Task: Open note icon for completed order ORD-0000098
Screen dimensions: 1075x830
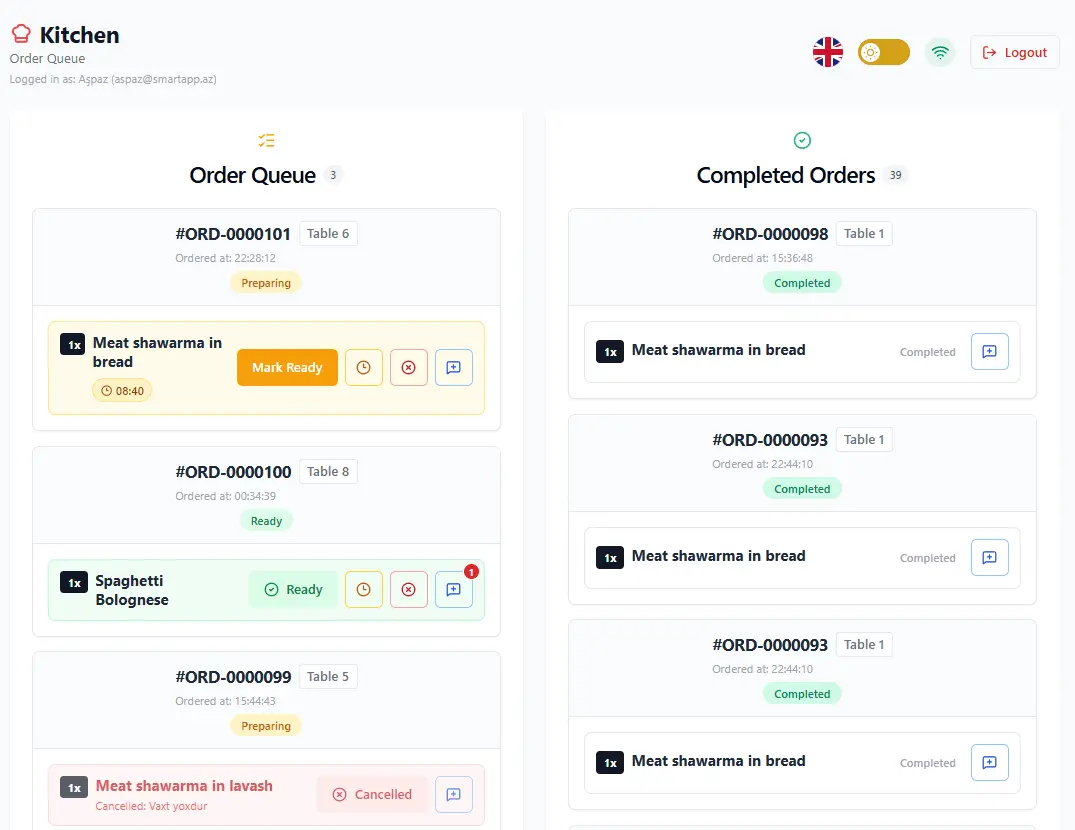Action: click(x=990, y=352)
